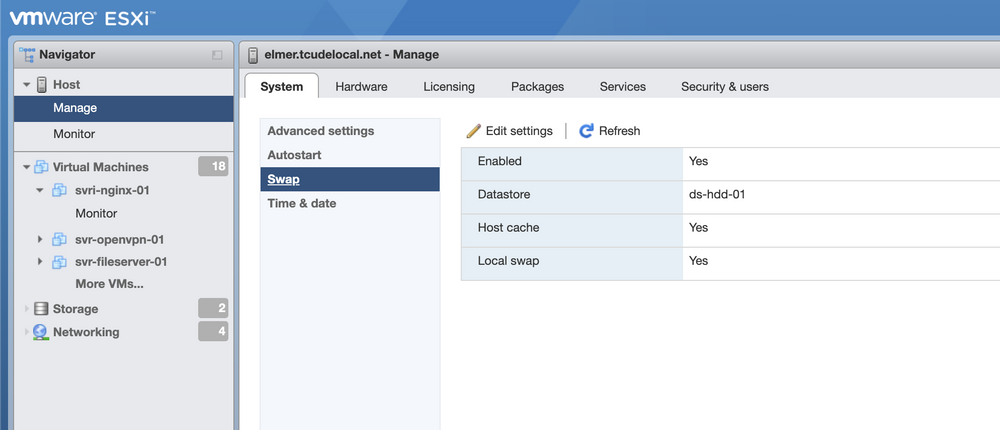1000x430 pixels.
Task: Click the Virtual Machines group icon
Action: click(x=41, y=167)
